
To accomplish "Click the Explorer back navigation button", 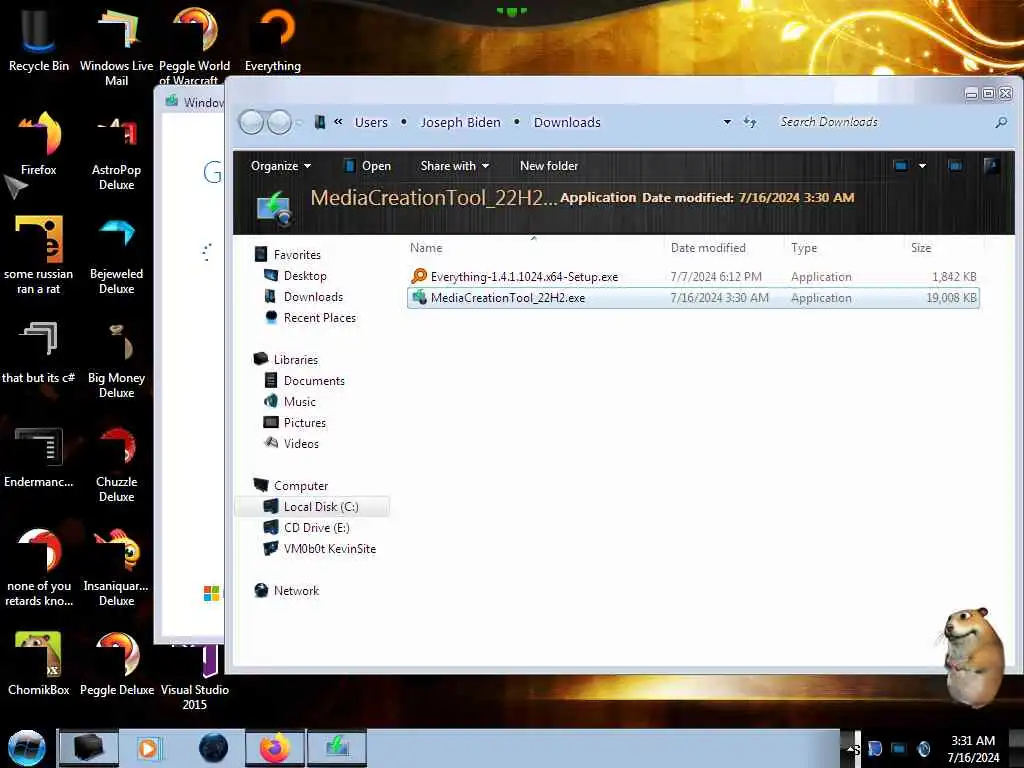I will (x=251, y=122).
